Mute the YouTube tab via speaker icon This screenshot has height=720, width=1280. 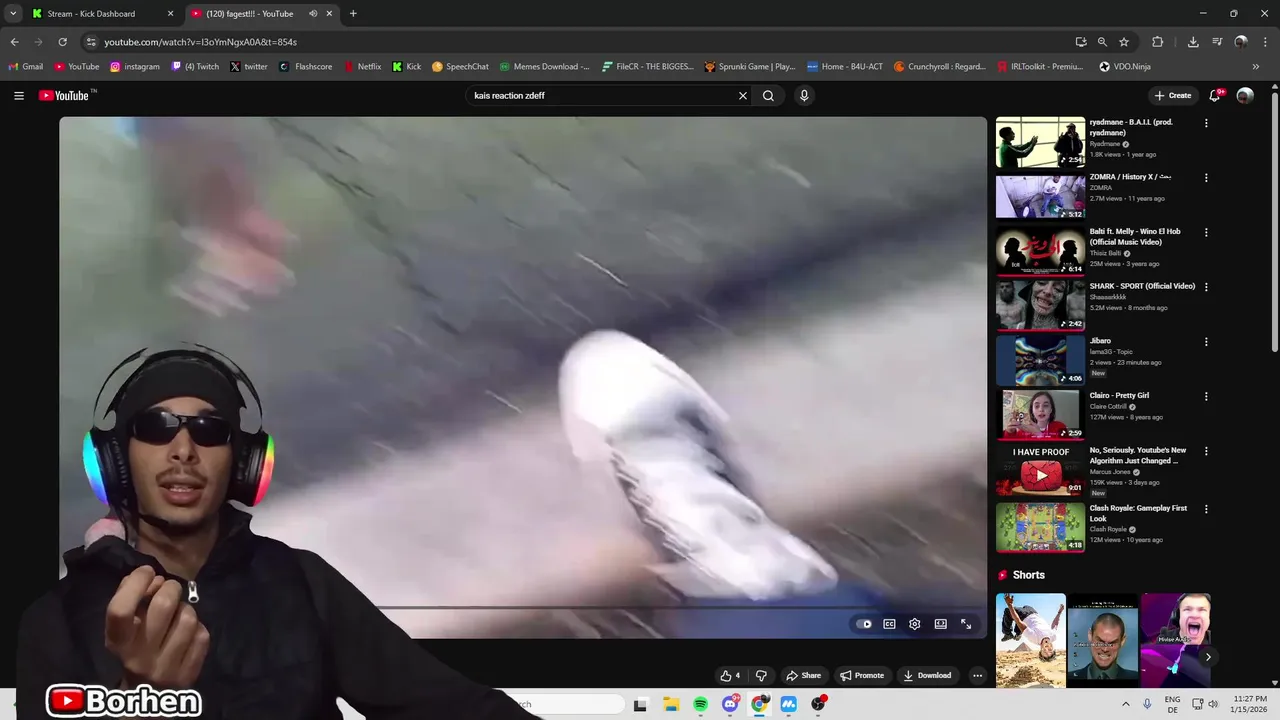point(313,14)
